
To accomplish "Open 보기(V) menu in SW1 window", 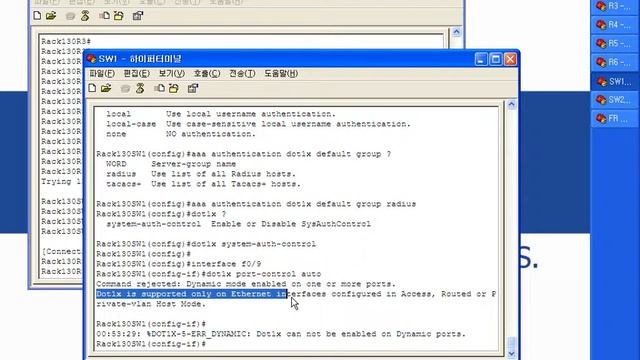I will pos(172,73).
